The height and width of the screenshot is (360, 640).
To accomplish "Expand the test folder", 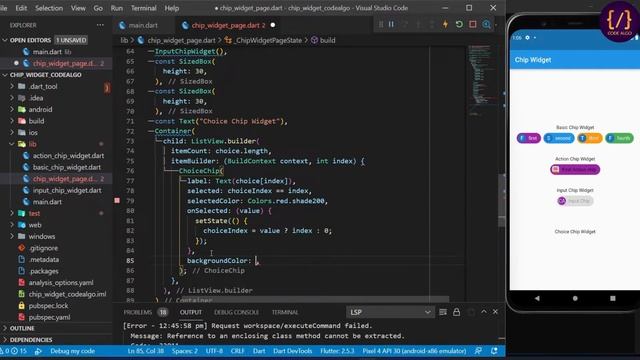I will tap(12, 213).
